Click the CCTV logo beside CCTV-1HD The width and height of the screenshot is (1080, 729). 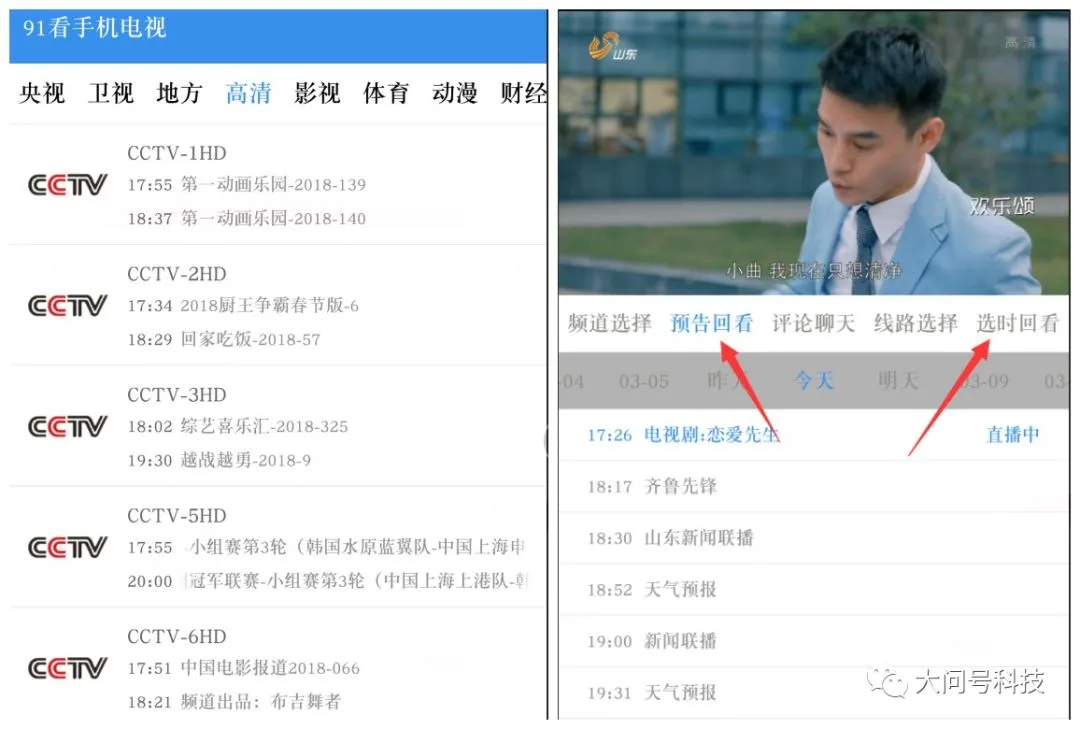tap(68, 185)
